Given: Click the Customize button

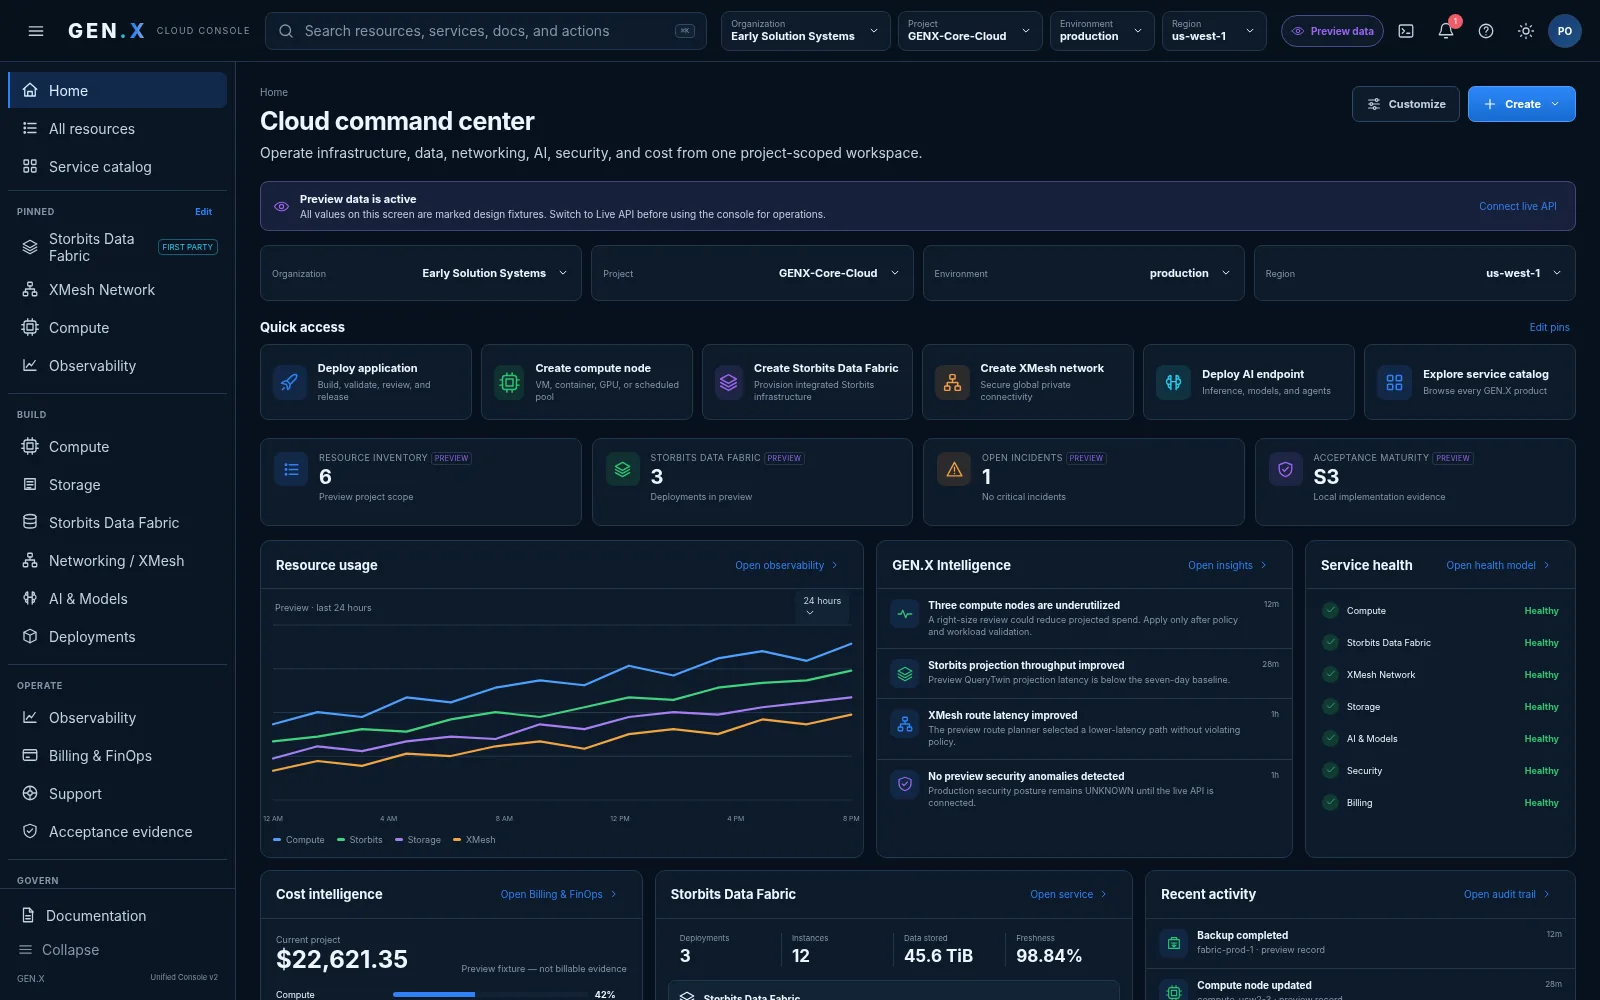Looking at the screenshot, I should pos(1405,104).
